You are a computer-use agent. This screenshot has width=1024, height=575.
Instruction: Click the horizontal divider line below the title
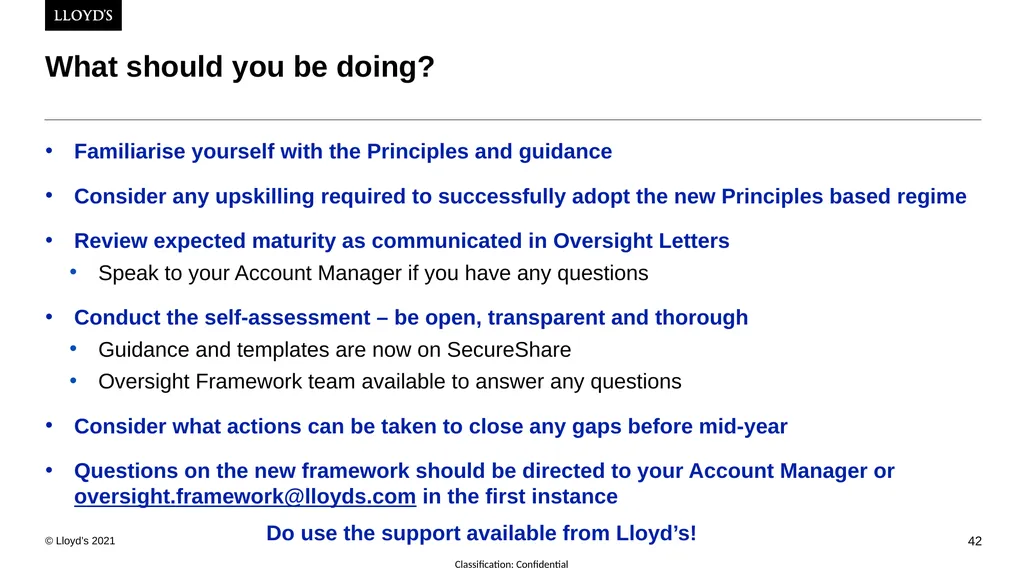pos(513,120)
